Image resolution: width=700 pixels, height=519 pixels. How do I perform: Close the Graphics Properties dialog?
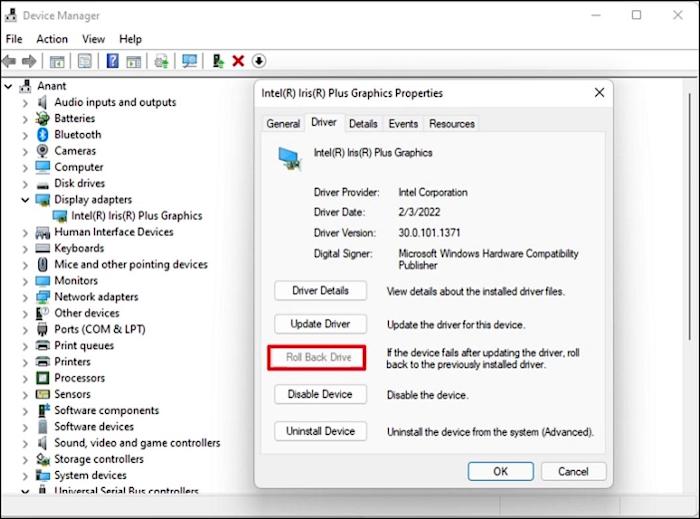tap(599, 93)
